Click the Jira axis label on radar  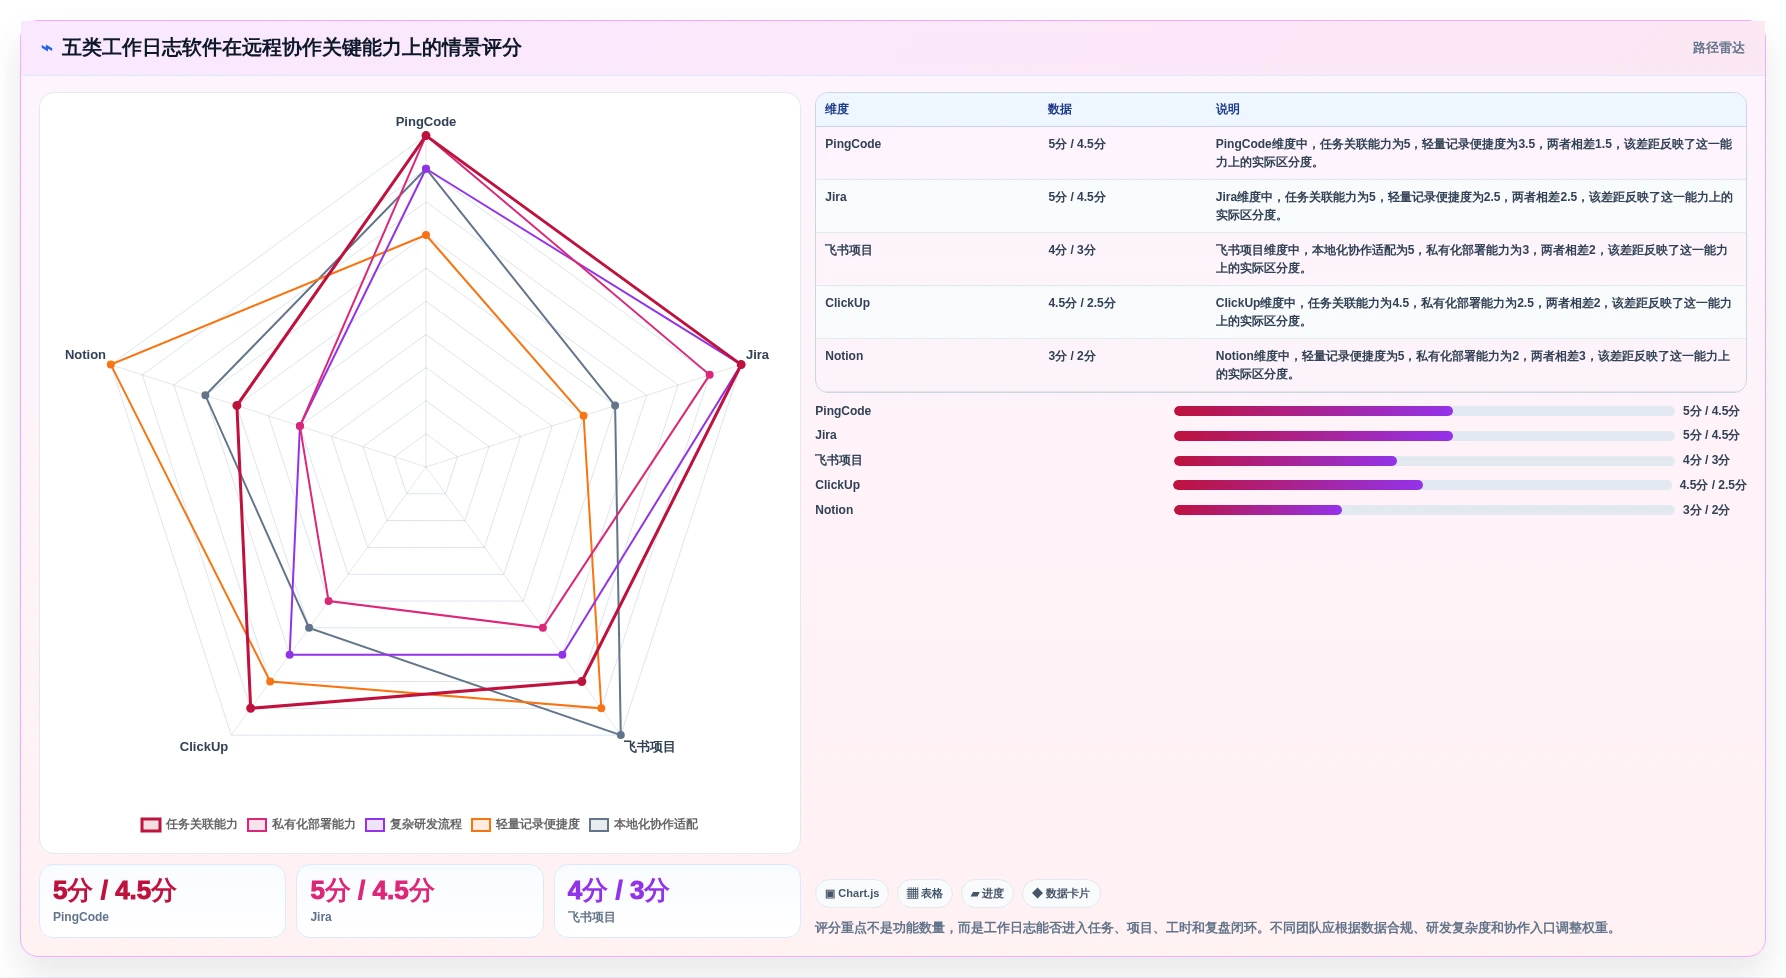[x=757, y=355]
